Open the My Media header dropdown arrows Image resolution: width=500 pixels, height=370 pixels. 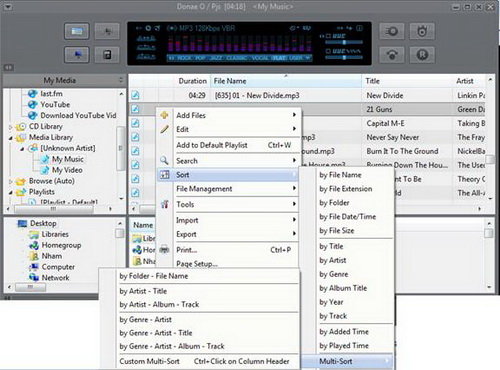[121, 80]
